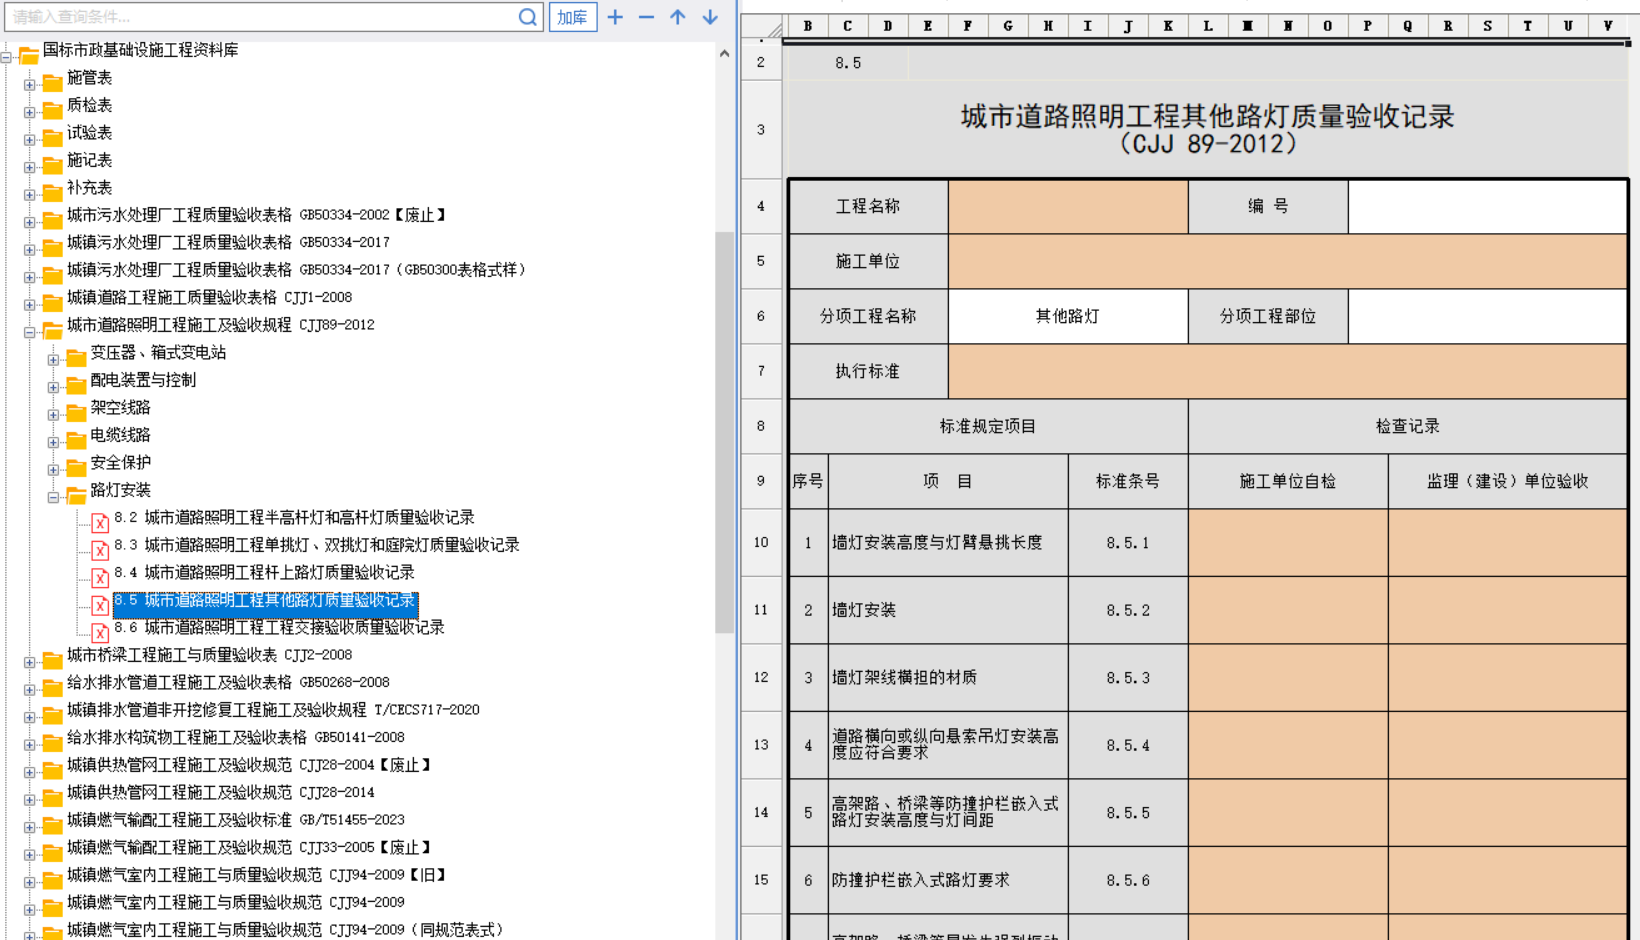1640x940 pixels.
Task: Collapse 城市道路照明工程施工及验收规程 CJJ89-2012 node
Action: click(x=30, y=332)
